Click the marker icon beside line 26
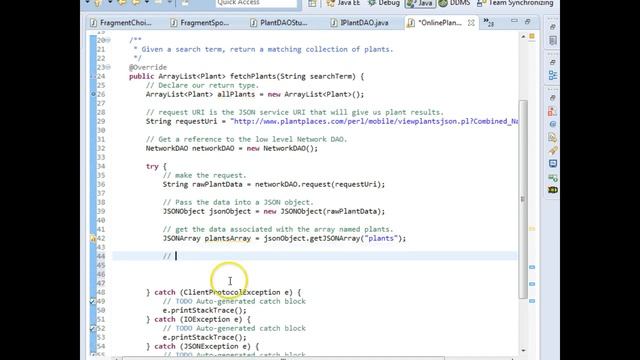The width and height of the screenshot is (640, 360). pos(93,94)
